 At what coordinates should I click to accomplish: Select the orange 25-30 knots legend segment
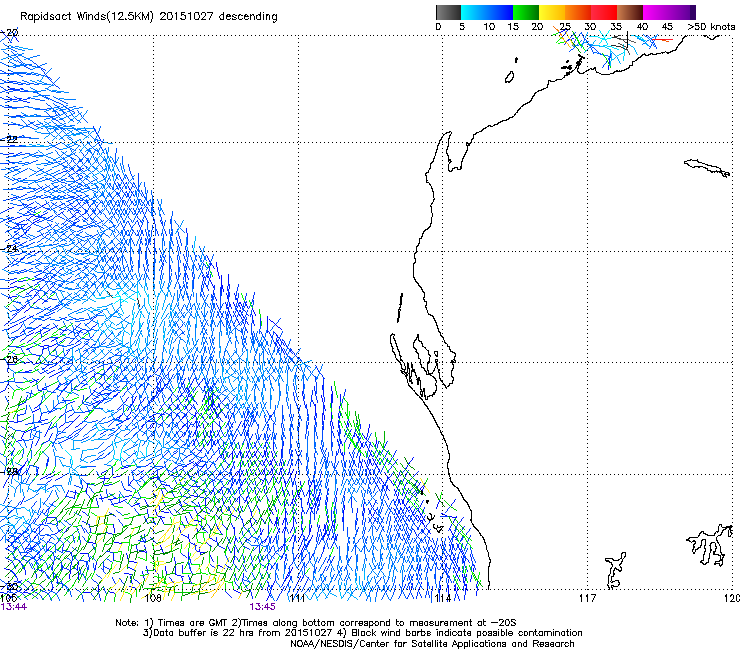[x=578, y=12]
